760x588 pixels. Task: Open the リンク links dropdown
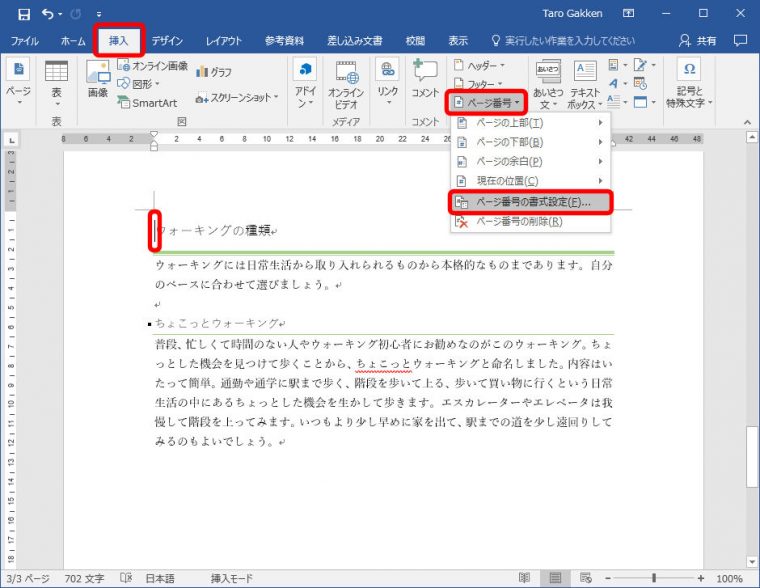(388, 83)
